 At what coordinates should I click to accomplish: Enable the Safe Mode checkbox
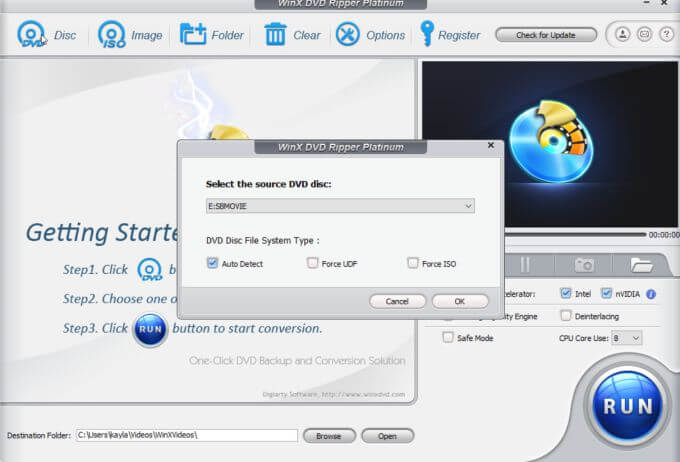(x=448, y=337)
